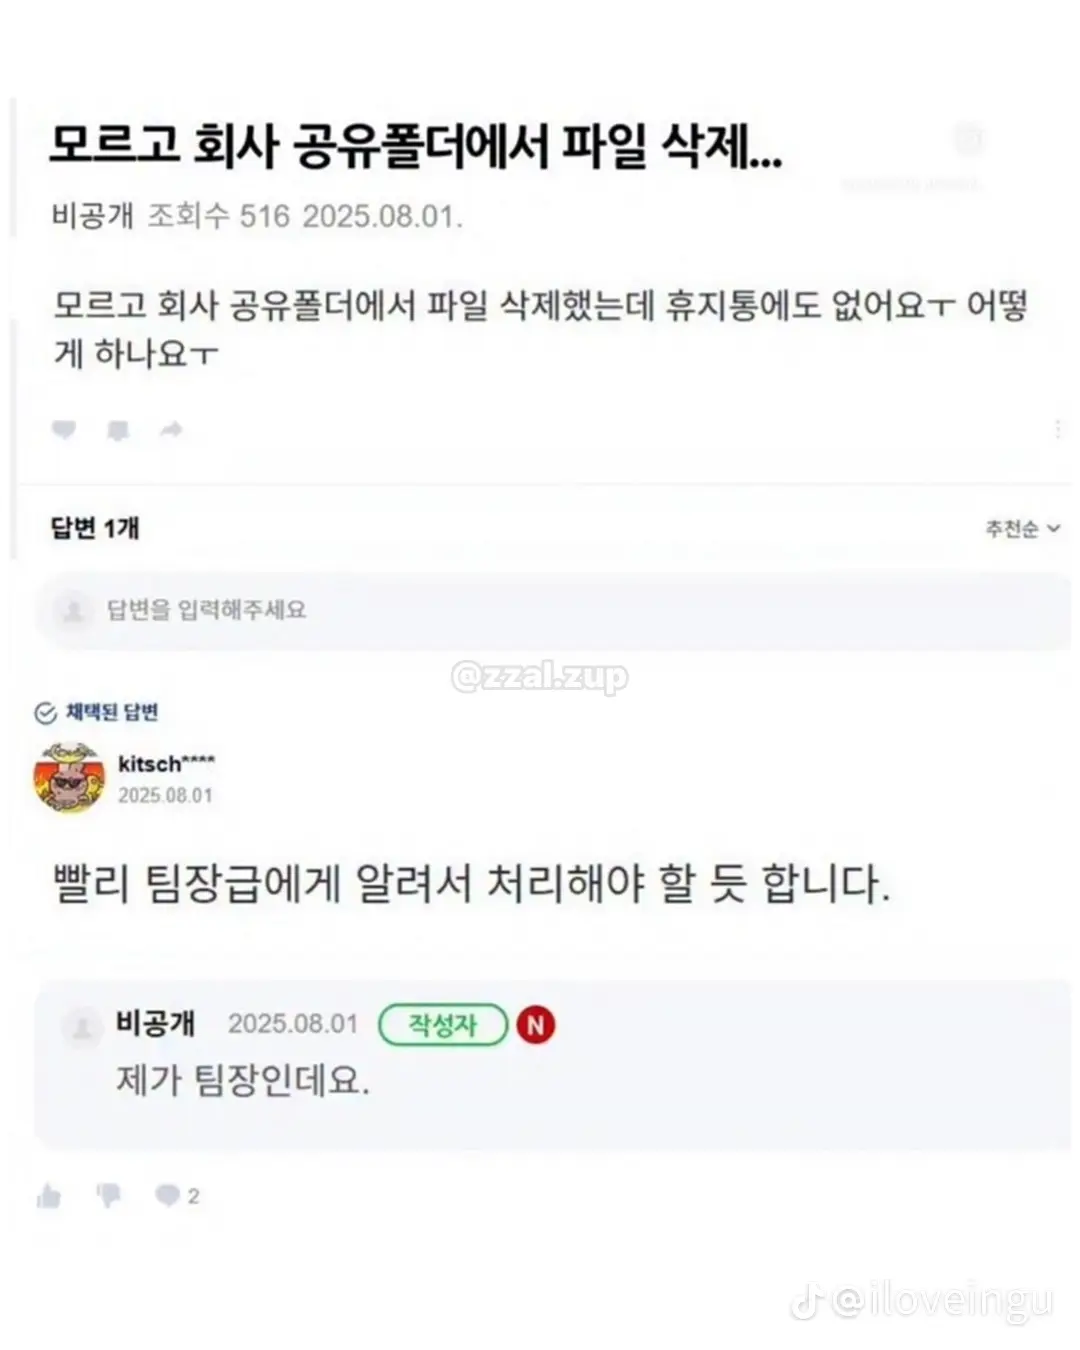This screenshot has height=1350, width=1080.
Task: Open the comment icon under the question
Action: pos(118,431)
